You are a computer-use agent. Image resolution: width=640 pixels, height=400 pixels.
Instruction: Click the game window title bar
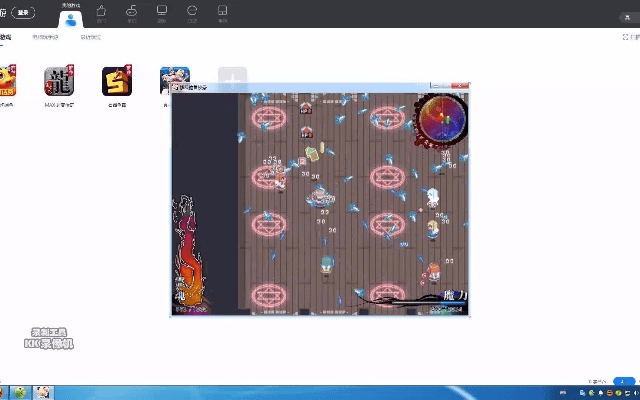(x=300, y=88)
